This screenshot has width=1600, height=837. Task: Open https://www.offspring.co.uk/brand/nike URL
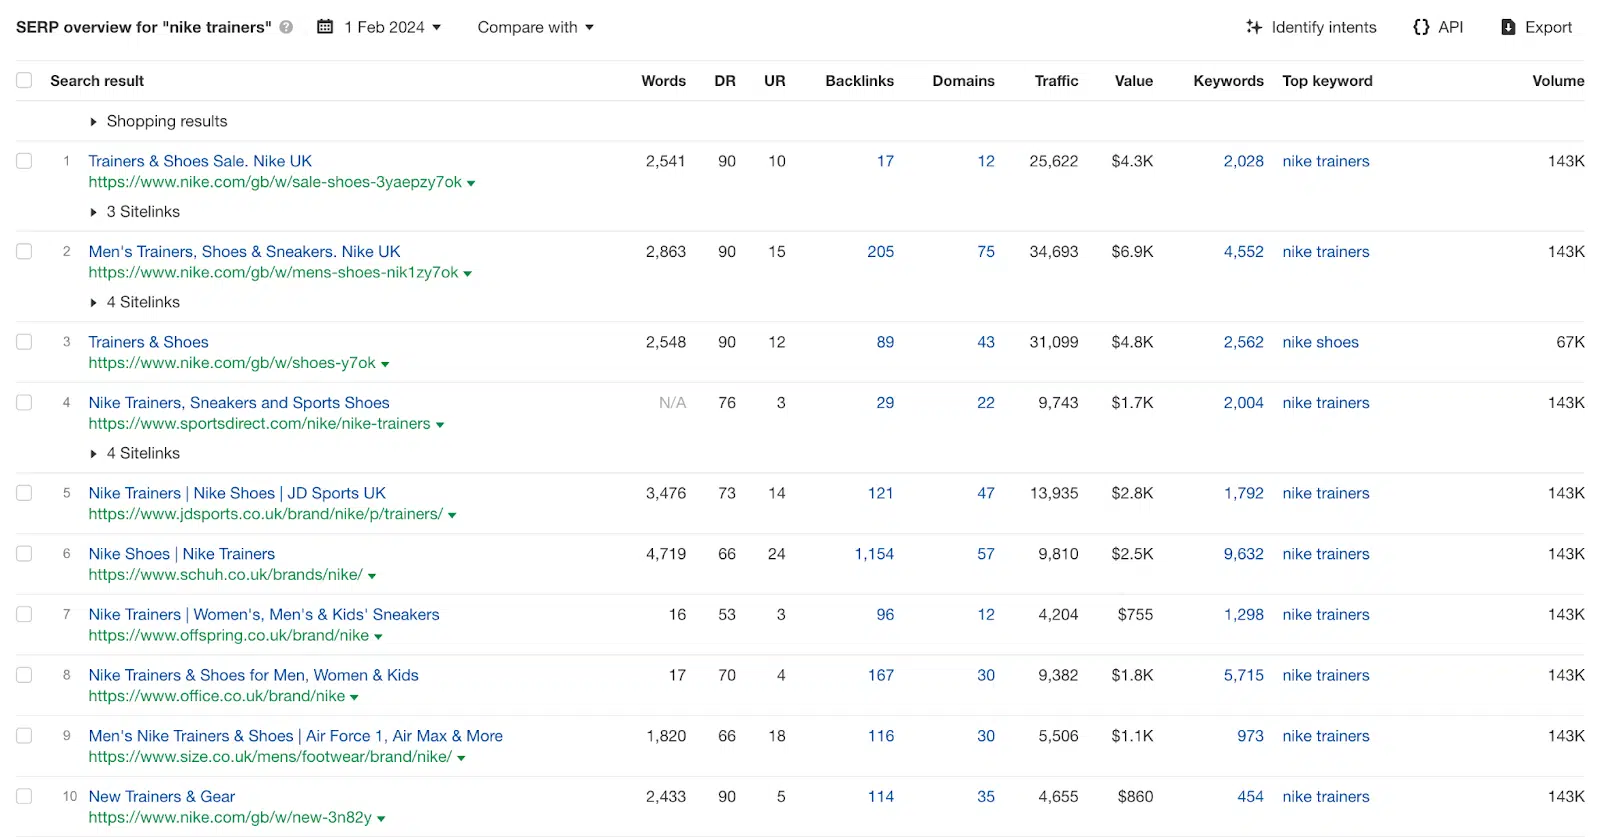point(228,635)
